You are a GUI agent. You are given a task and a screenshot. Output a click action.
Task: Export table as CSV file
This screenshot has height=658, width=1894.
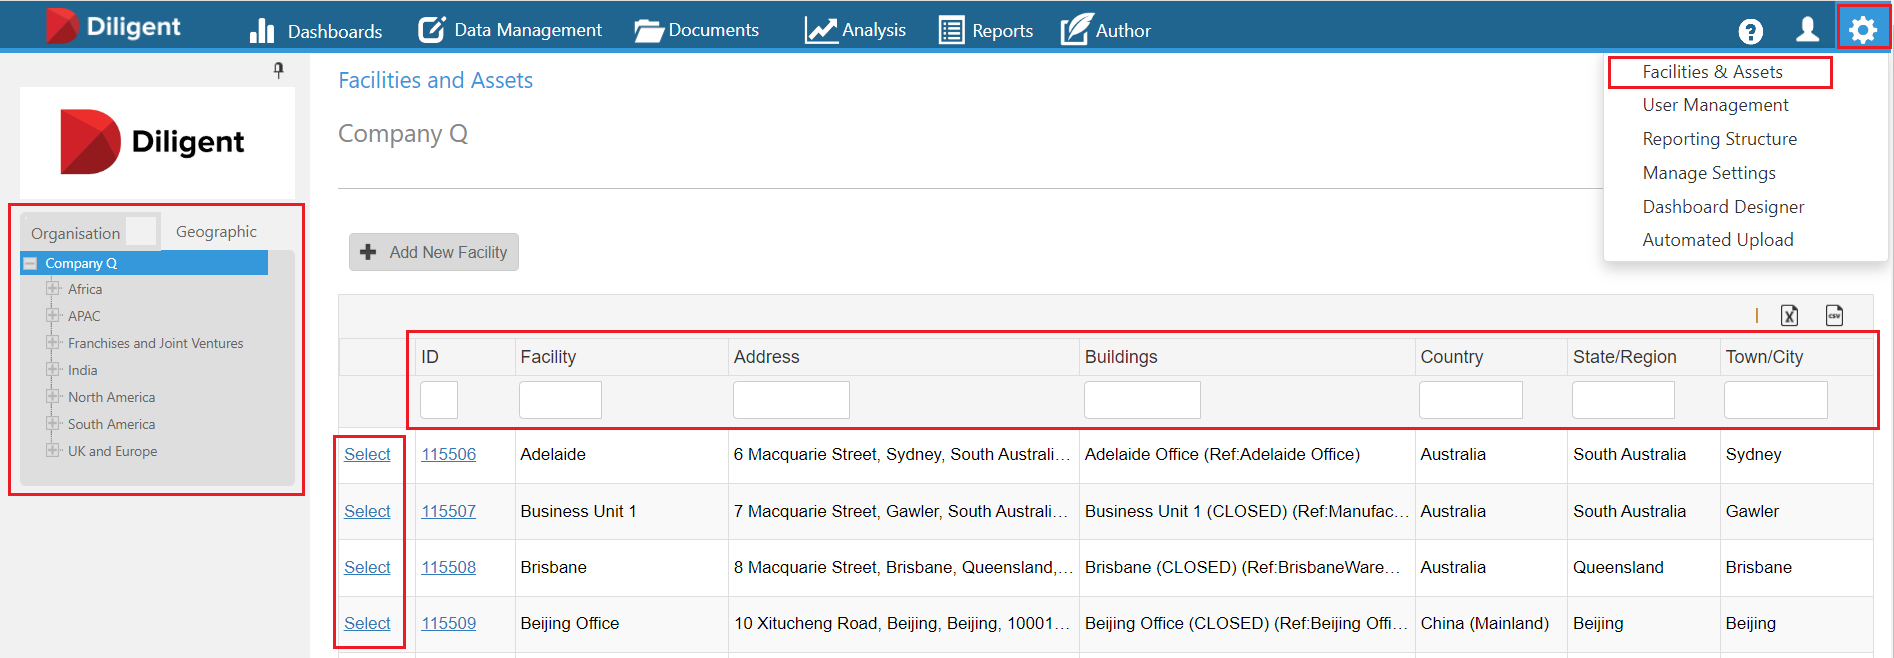(1834, 315)
